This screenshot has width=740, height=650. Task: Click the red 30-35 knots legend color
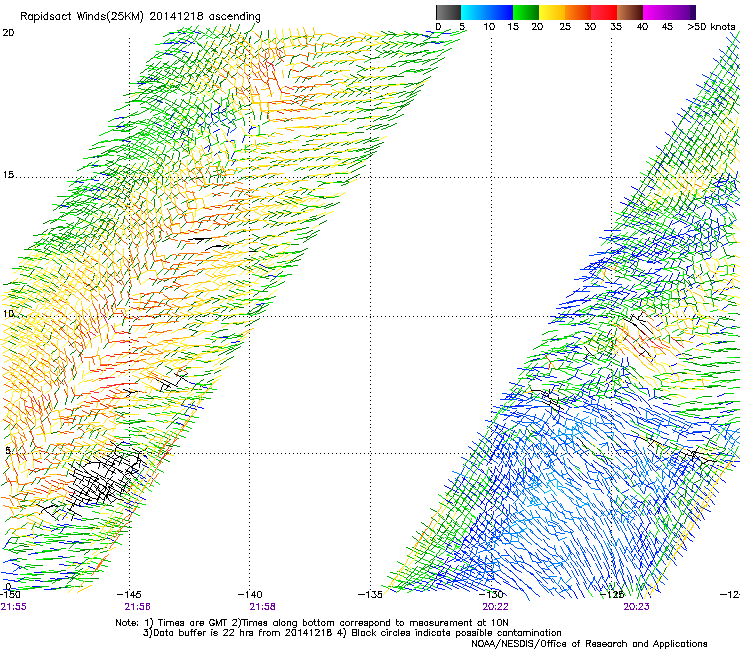(x=604, y=12)
